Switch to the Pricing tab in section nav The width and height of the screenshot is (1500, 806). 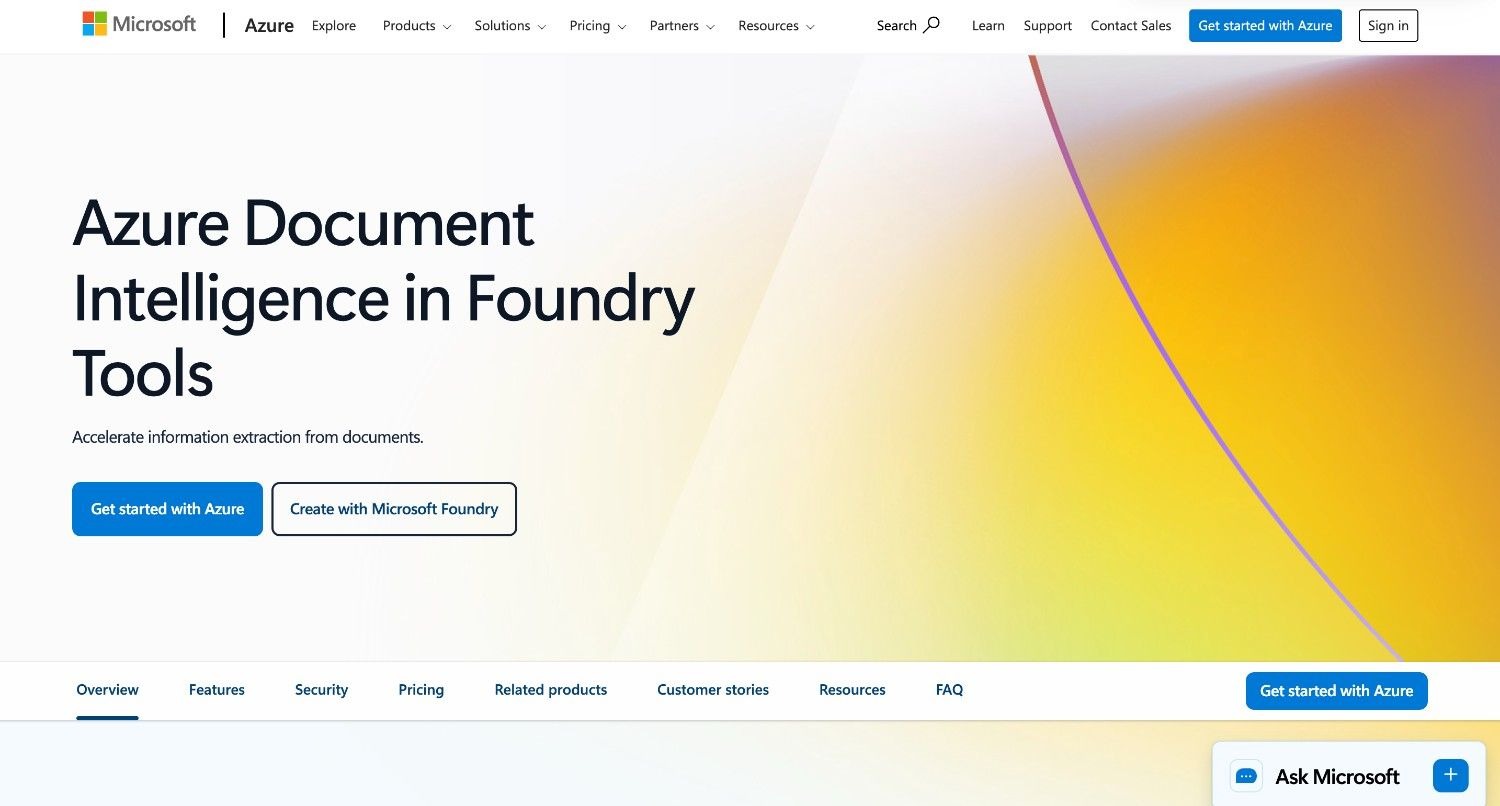point(421,690)
